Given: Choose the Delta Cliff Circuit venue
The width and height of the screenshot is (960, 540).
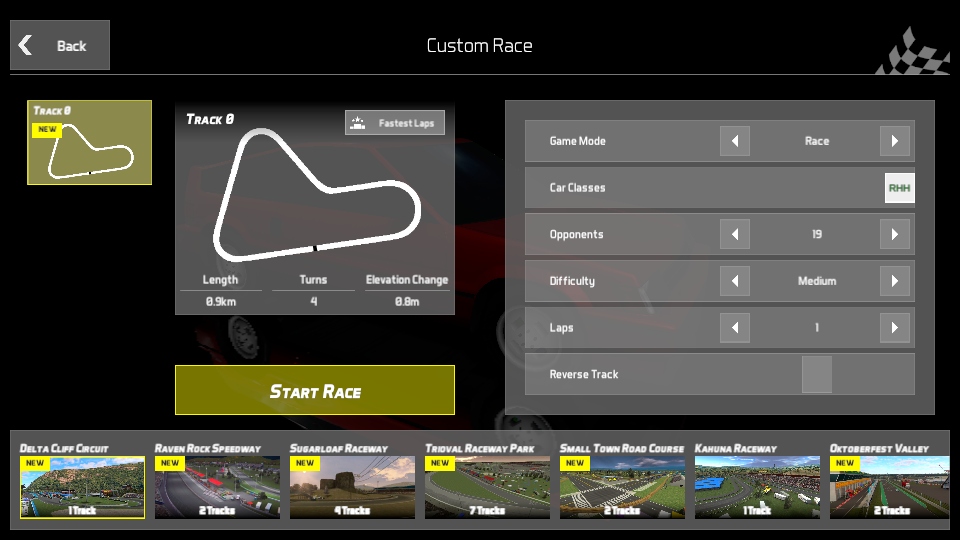Looking at the screenshot, I should click(82, 487).
